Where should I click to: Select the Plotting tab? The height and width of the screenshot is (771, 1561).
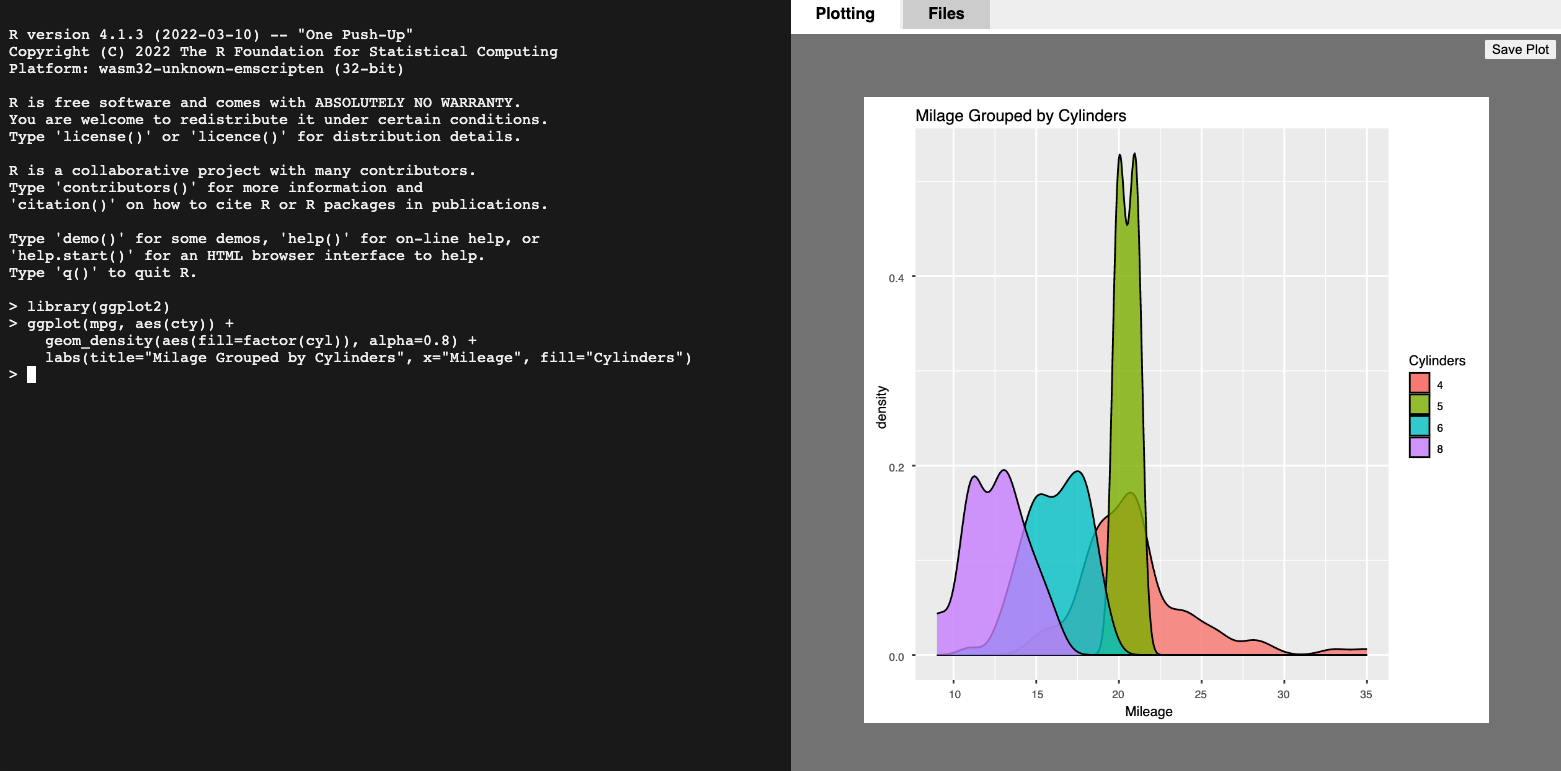pyautogui.click(x=845, y=14)
